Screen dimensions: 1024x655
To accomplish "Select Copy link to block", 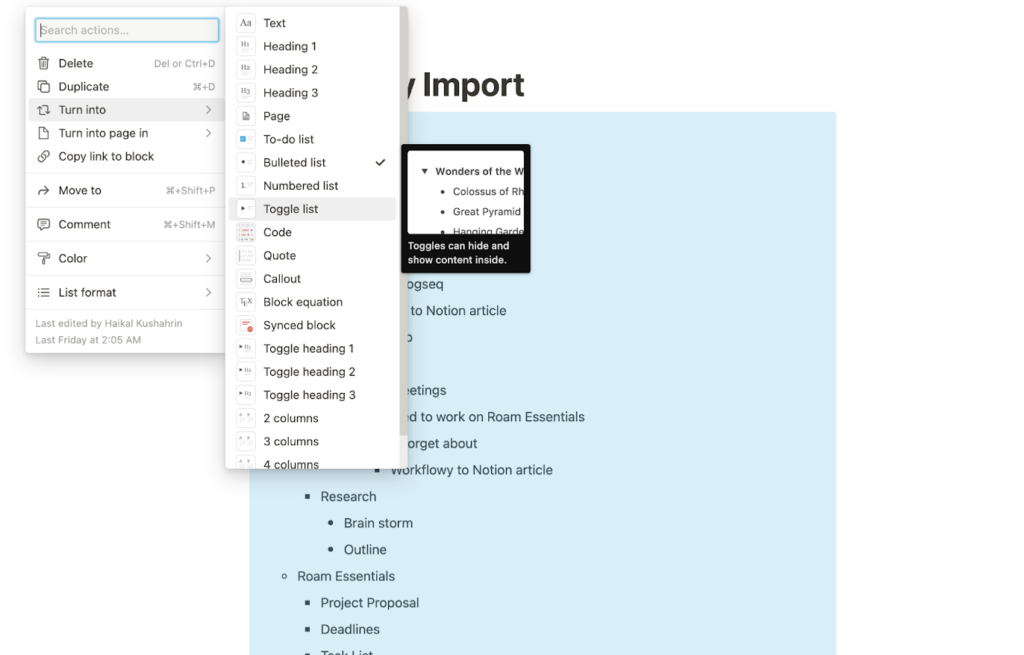I will [x=127, y=157].
